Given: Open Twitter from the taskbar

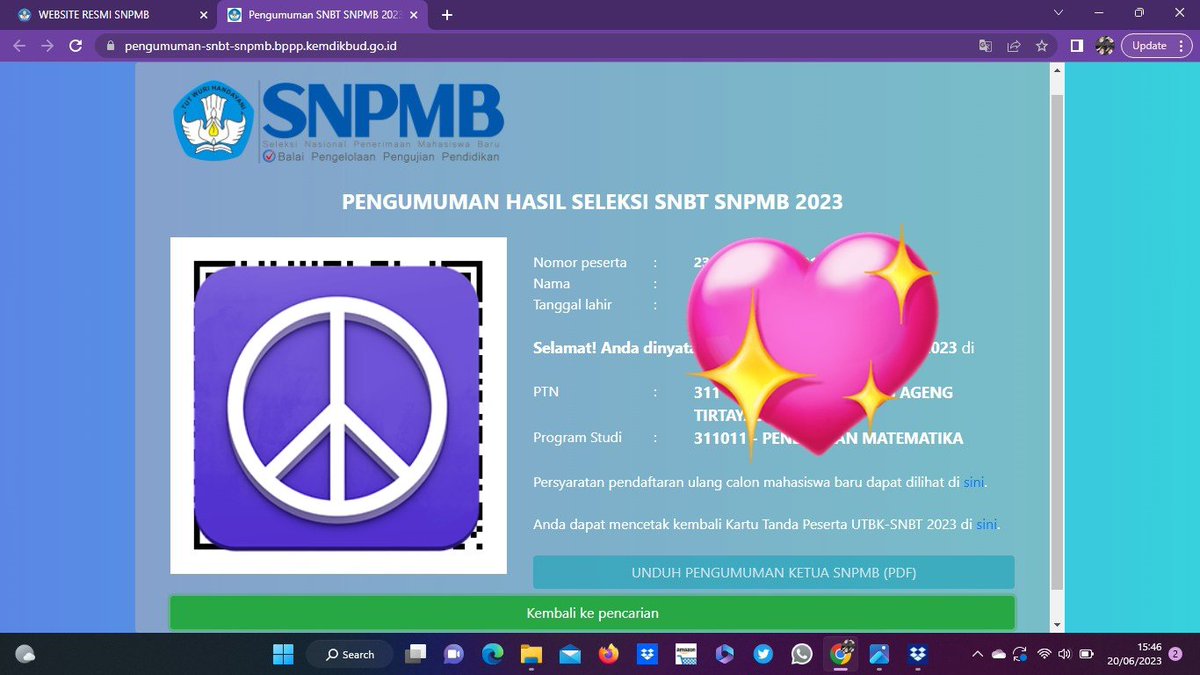Looking at the screenshot, I should coord(764,654).
